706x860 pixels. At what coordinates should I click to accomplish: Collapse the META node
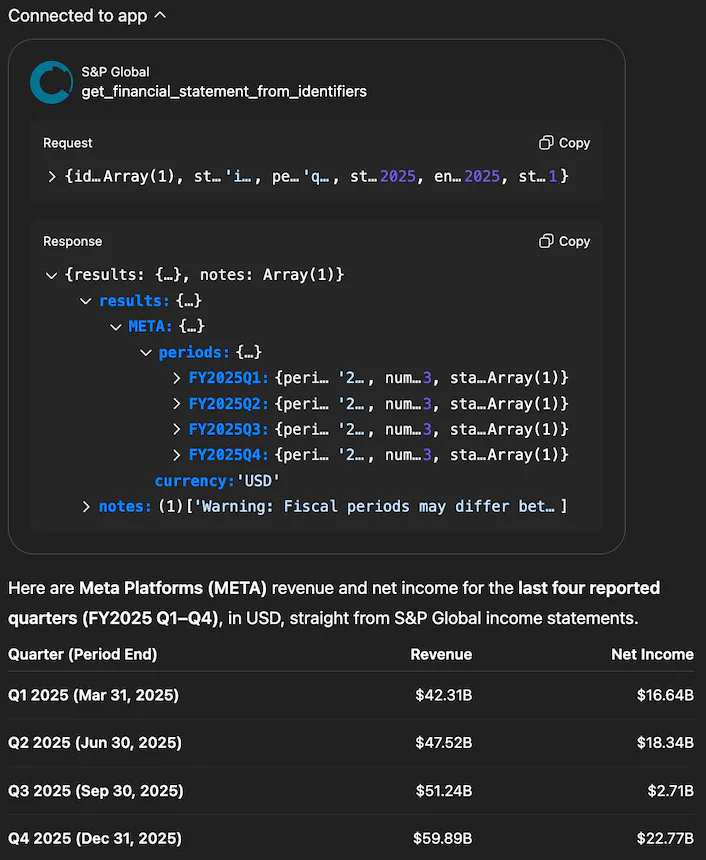point(116,327)
